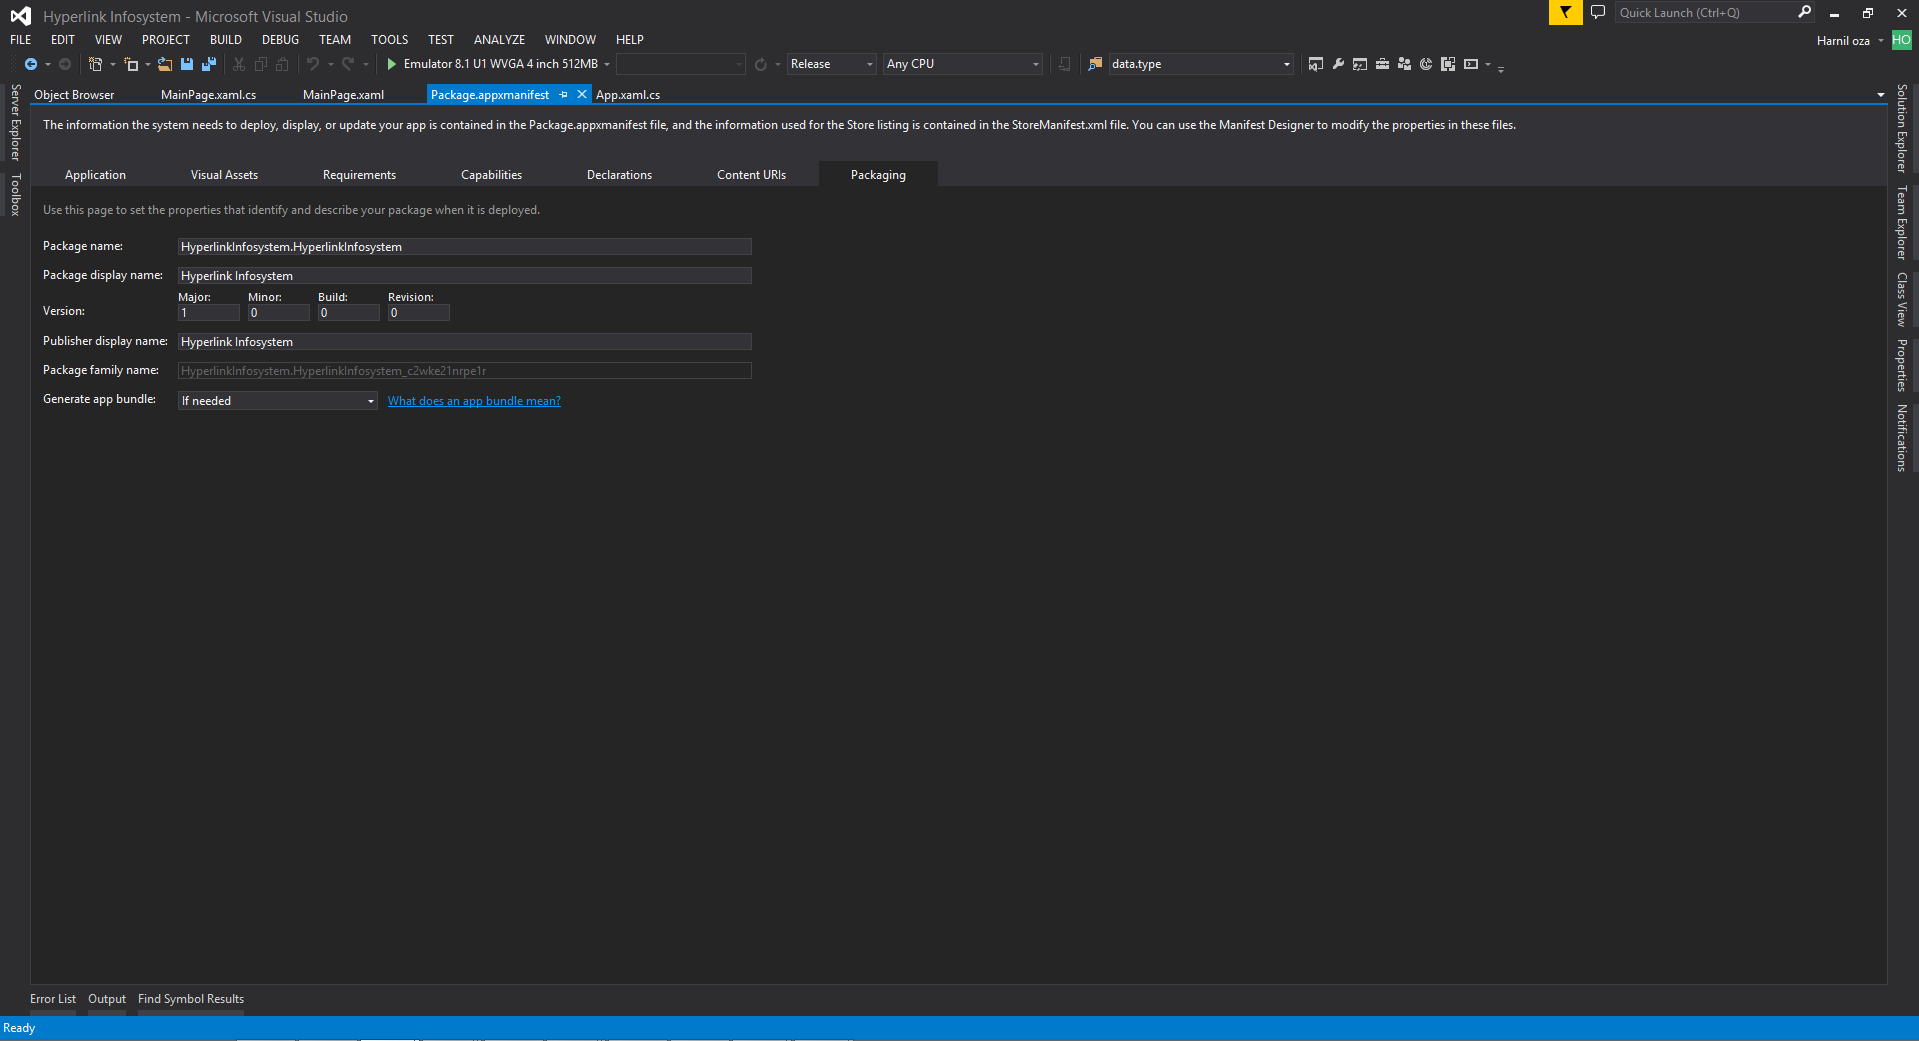Switch to the Visual Assets manifest tab
1919x1041 pixels.
coord(225,175)
